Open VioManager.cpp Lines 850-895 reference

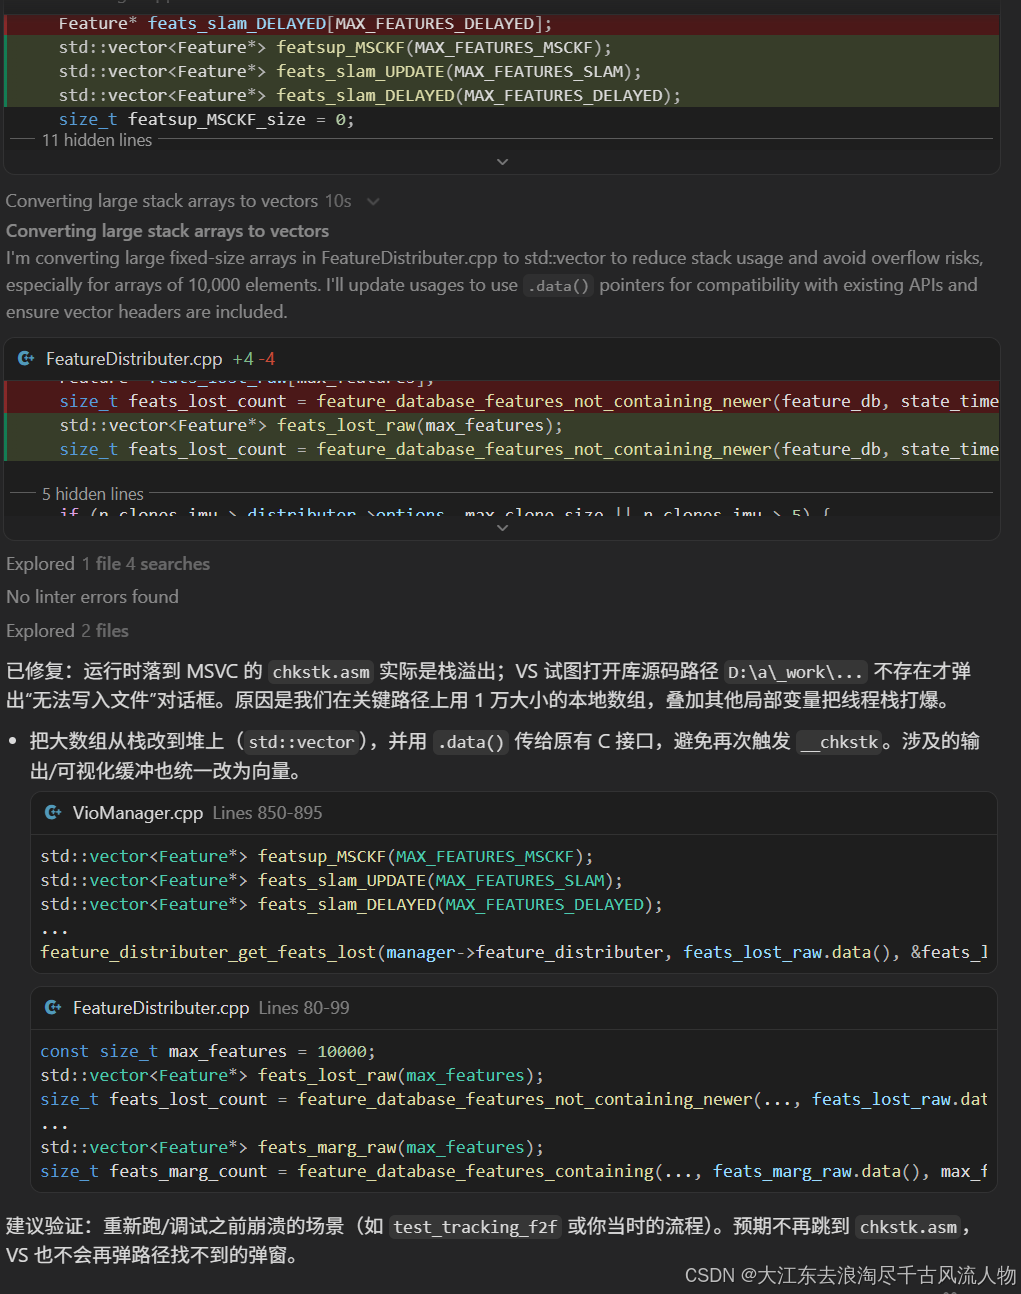(198, 813)
